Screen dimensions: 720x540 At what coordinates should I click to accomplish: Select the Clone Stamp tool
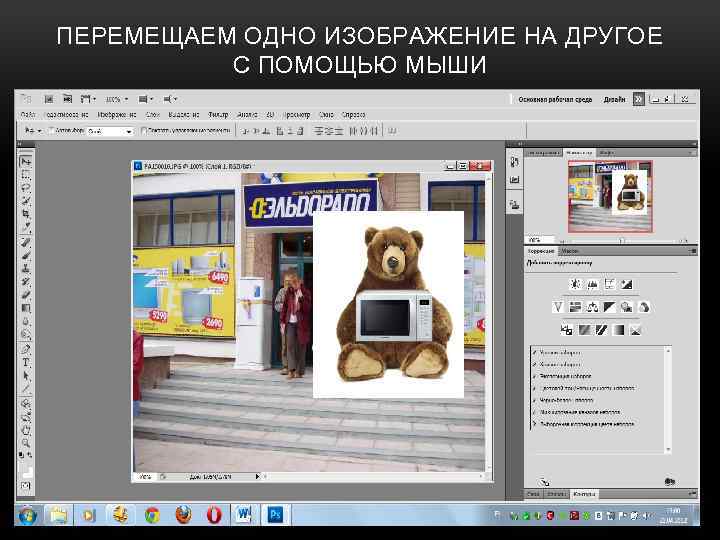[x=26, y=268]
